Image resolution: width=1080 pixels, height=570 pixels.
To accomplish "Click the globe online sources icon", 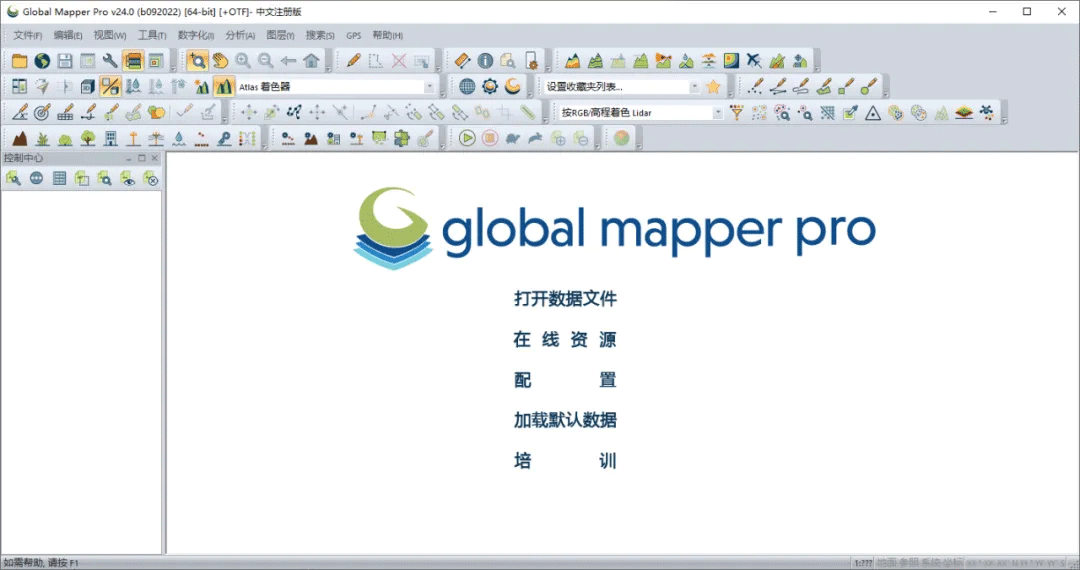I will (x=42, y=61).
